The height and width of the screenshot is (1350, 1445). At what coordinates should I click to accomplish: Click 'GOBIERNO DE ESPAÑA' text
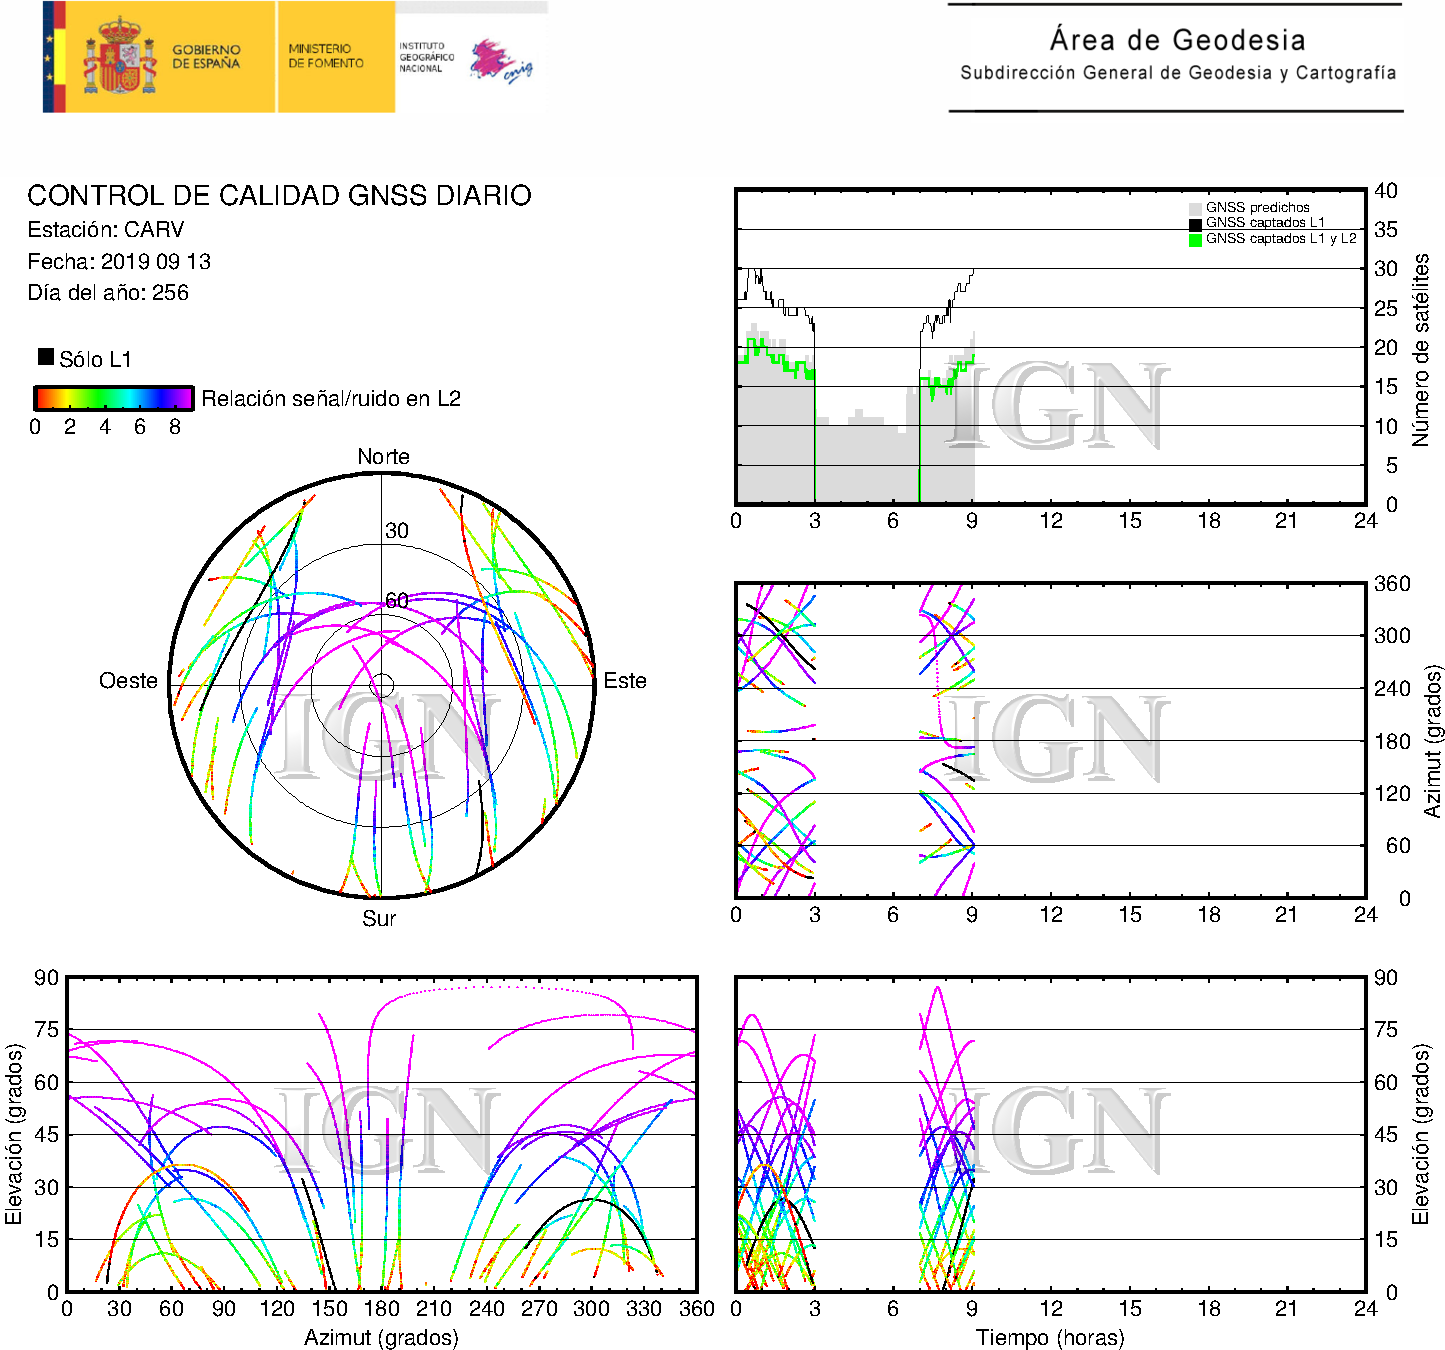206,56
